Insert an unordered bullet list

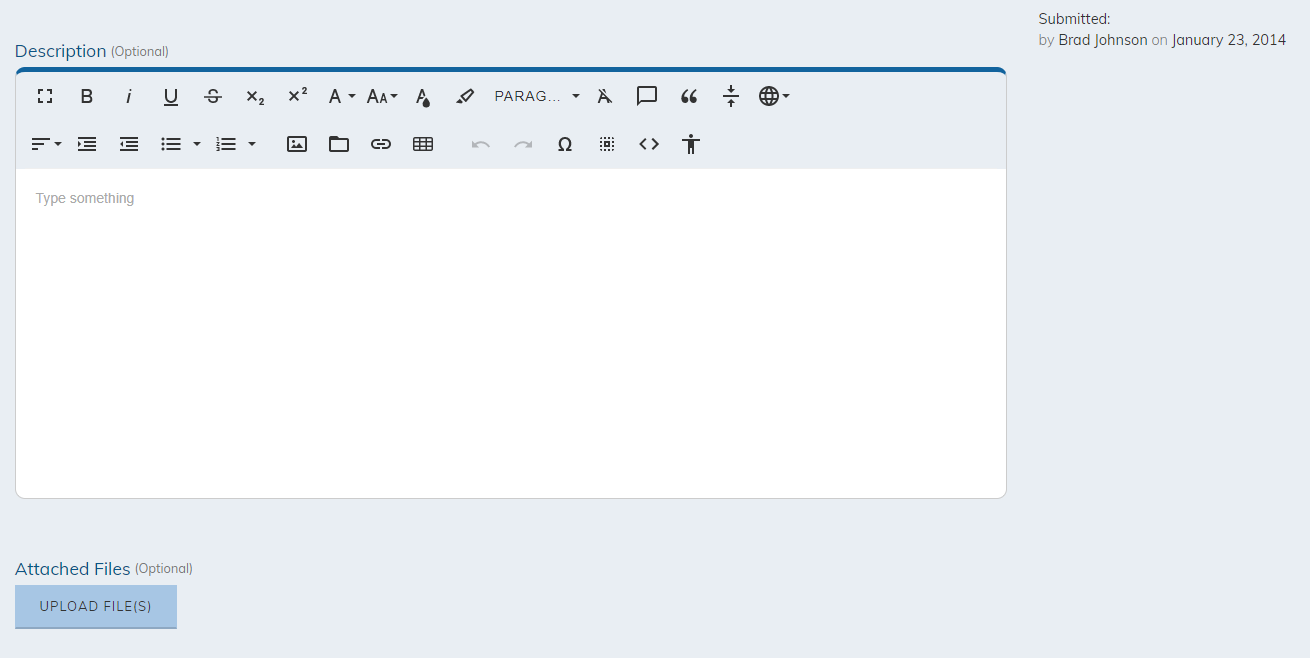click(171, 144)
